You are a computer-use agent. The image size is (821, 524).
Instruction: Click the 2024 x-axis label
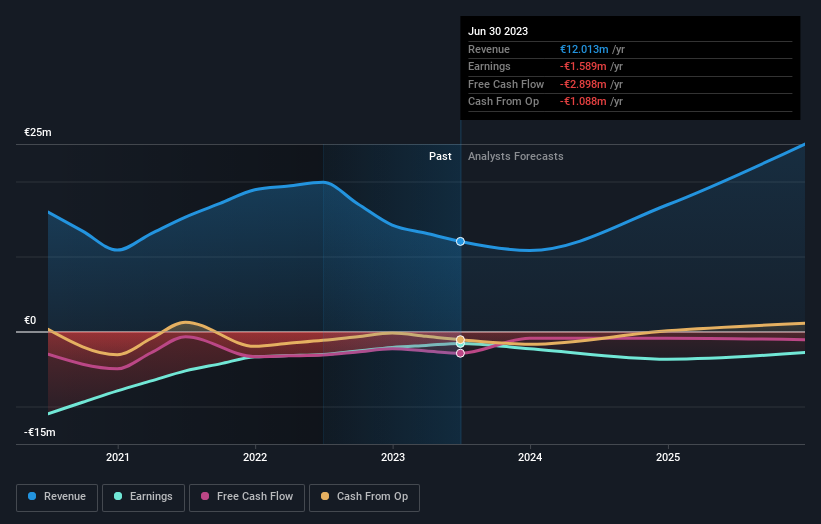click(530, 458)
